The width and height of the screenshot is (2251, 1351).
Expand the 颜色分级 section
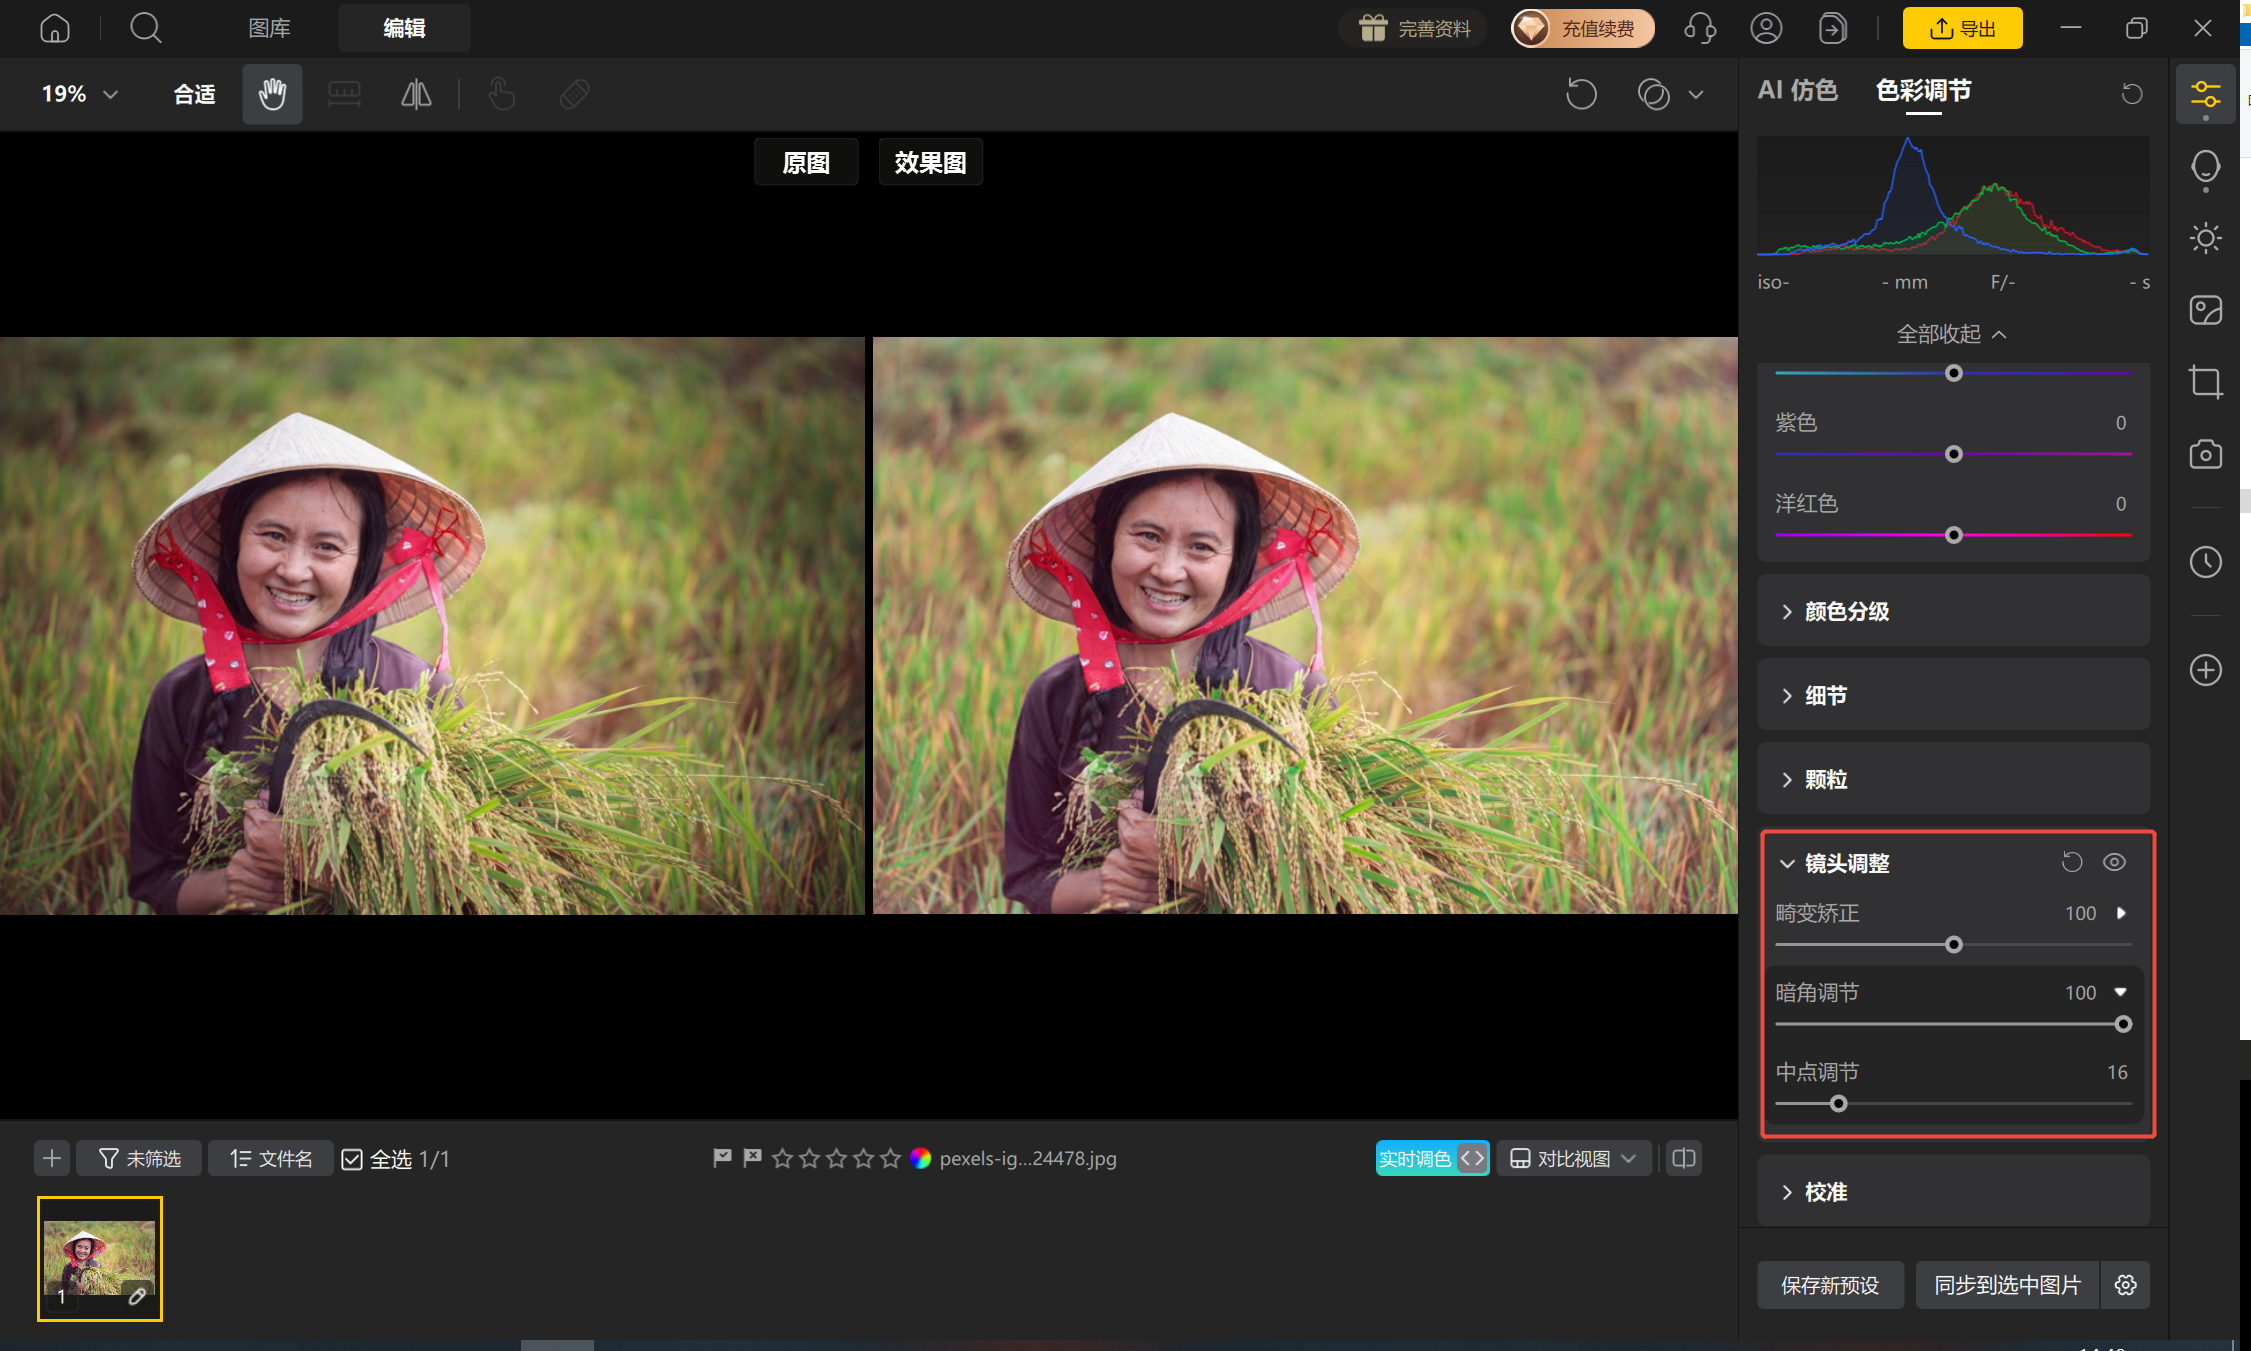pyautogui.click(x=1953, y=611)
